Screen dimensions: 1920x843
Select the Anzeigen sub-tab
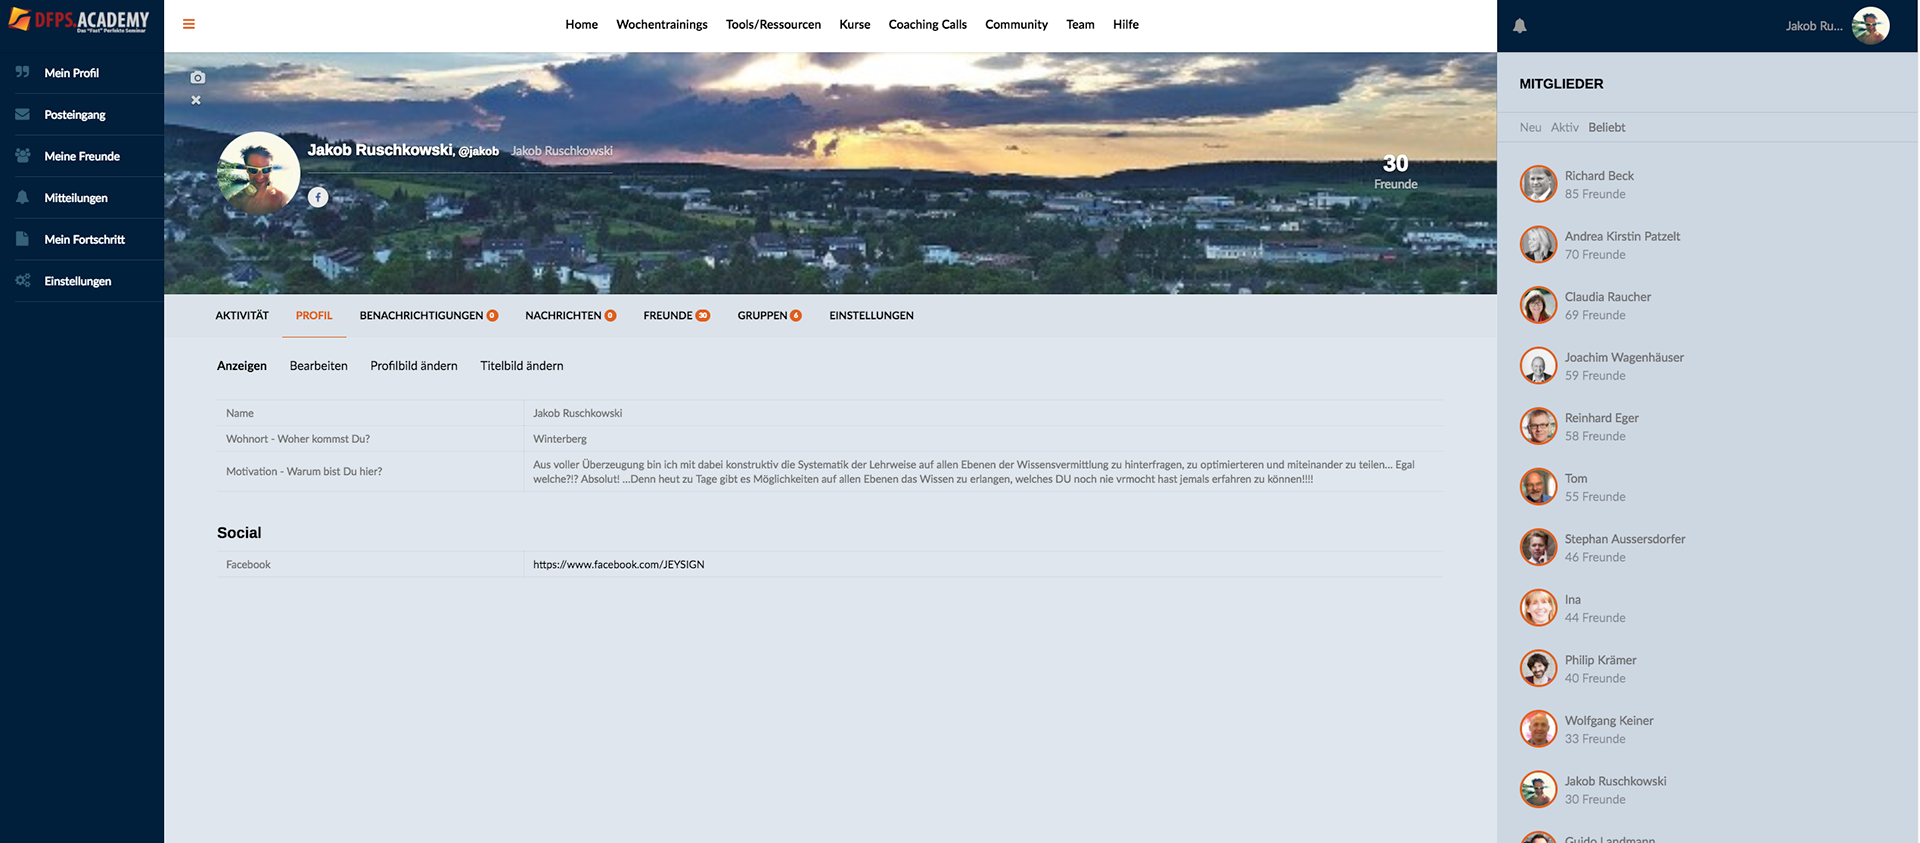242,366
